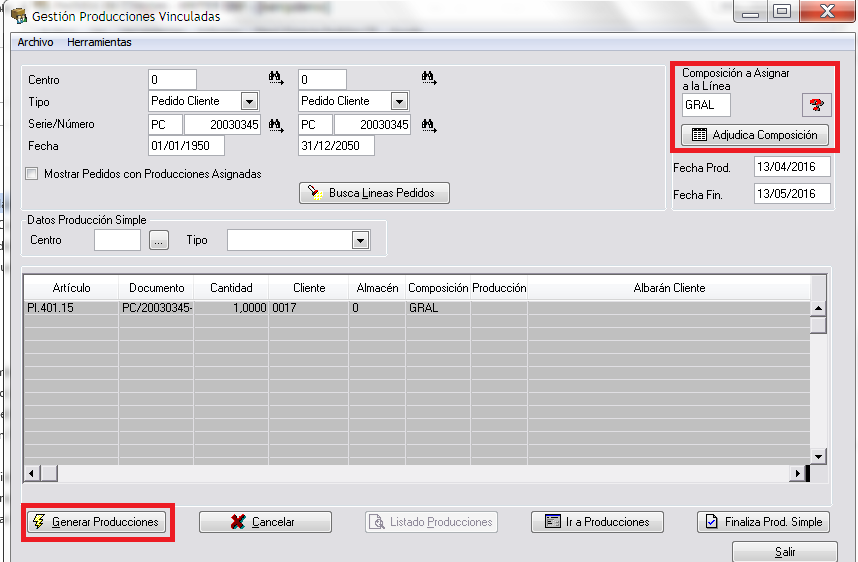
Task: Click the red question mark composition lookup button
Action: (x=816, y=105)
